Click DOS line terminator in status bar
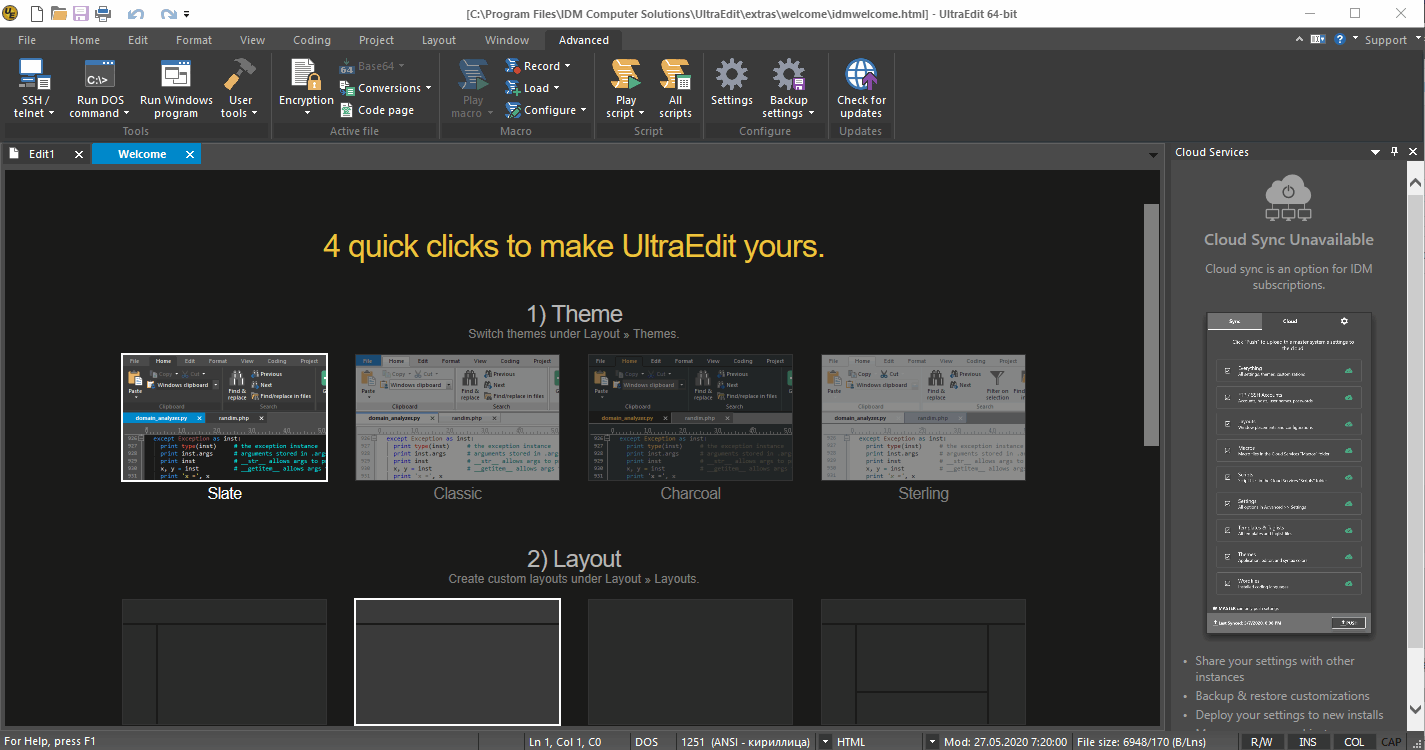This screenshot has height=750, width=1425. click(646, 742)
